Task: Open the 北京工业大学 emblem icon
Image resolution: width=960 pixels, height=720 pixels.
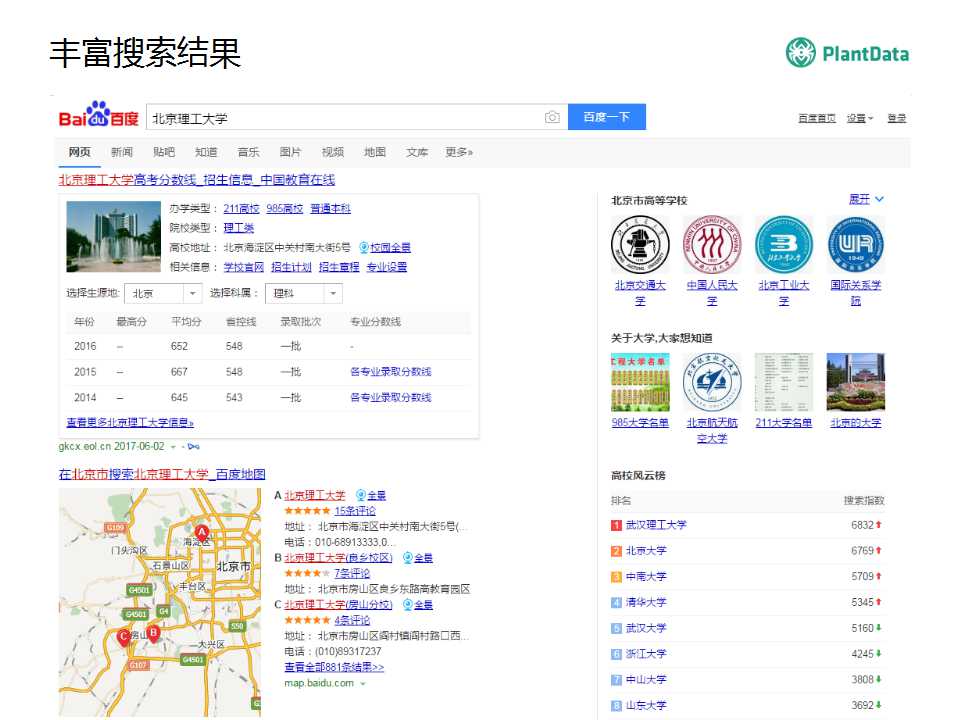Action: (783, 245)
